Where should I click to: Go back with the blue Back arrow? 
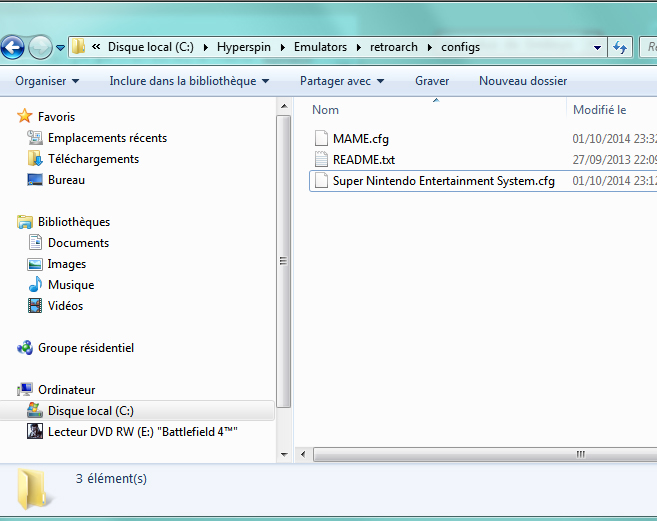tap(13, 47)
